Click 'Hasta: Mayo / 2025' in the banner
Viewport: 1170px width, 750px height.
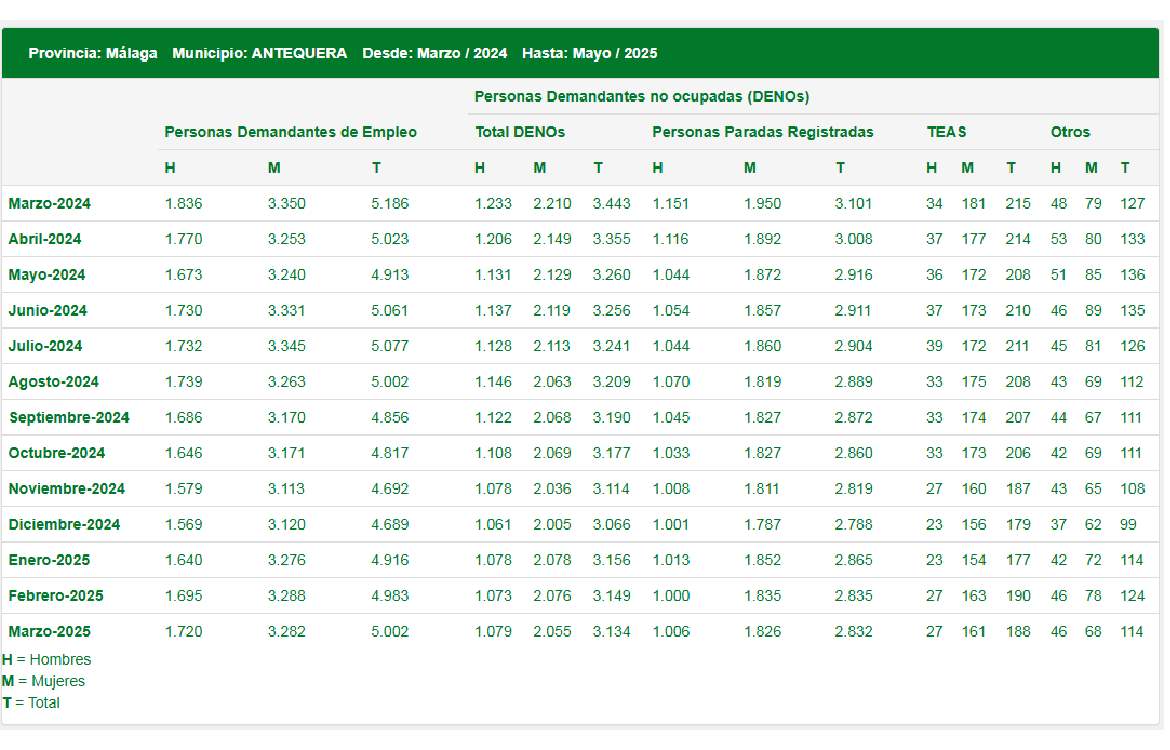[x=589, y=54]
